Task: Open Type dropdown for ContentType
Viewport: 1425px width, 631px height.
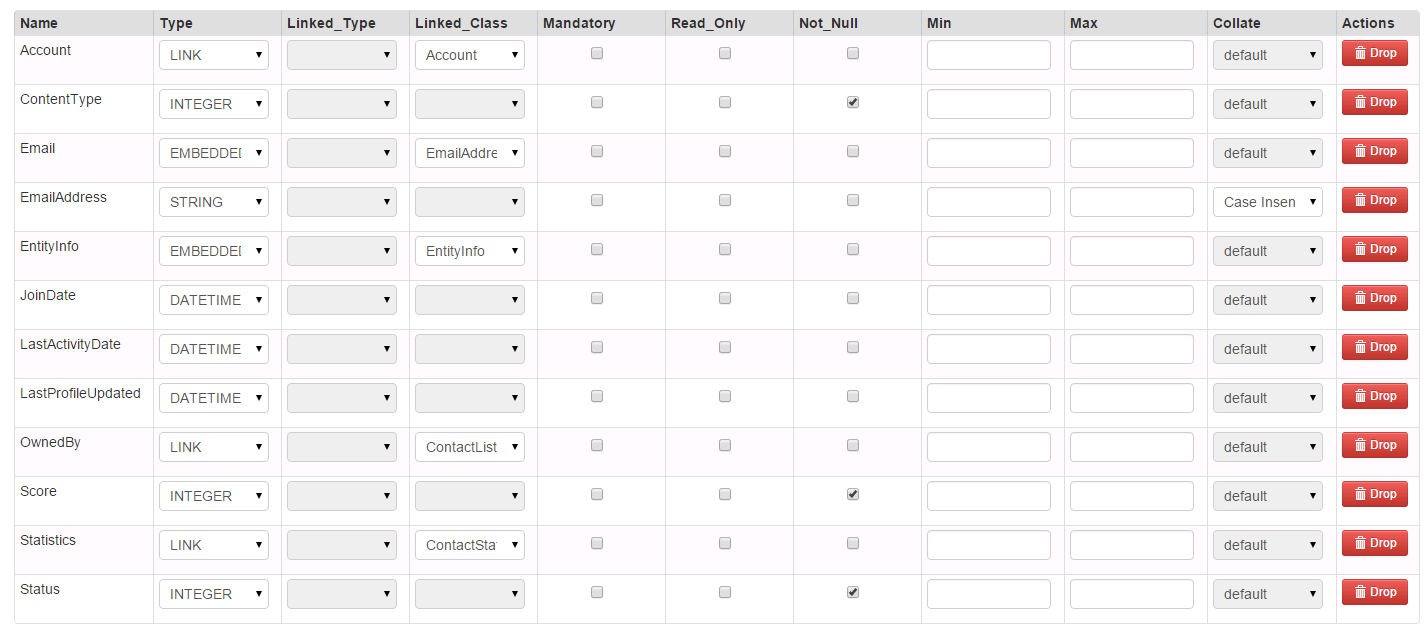Action: (x=214, y=104)
